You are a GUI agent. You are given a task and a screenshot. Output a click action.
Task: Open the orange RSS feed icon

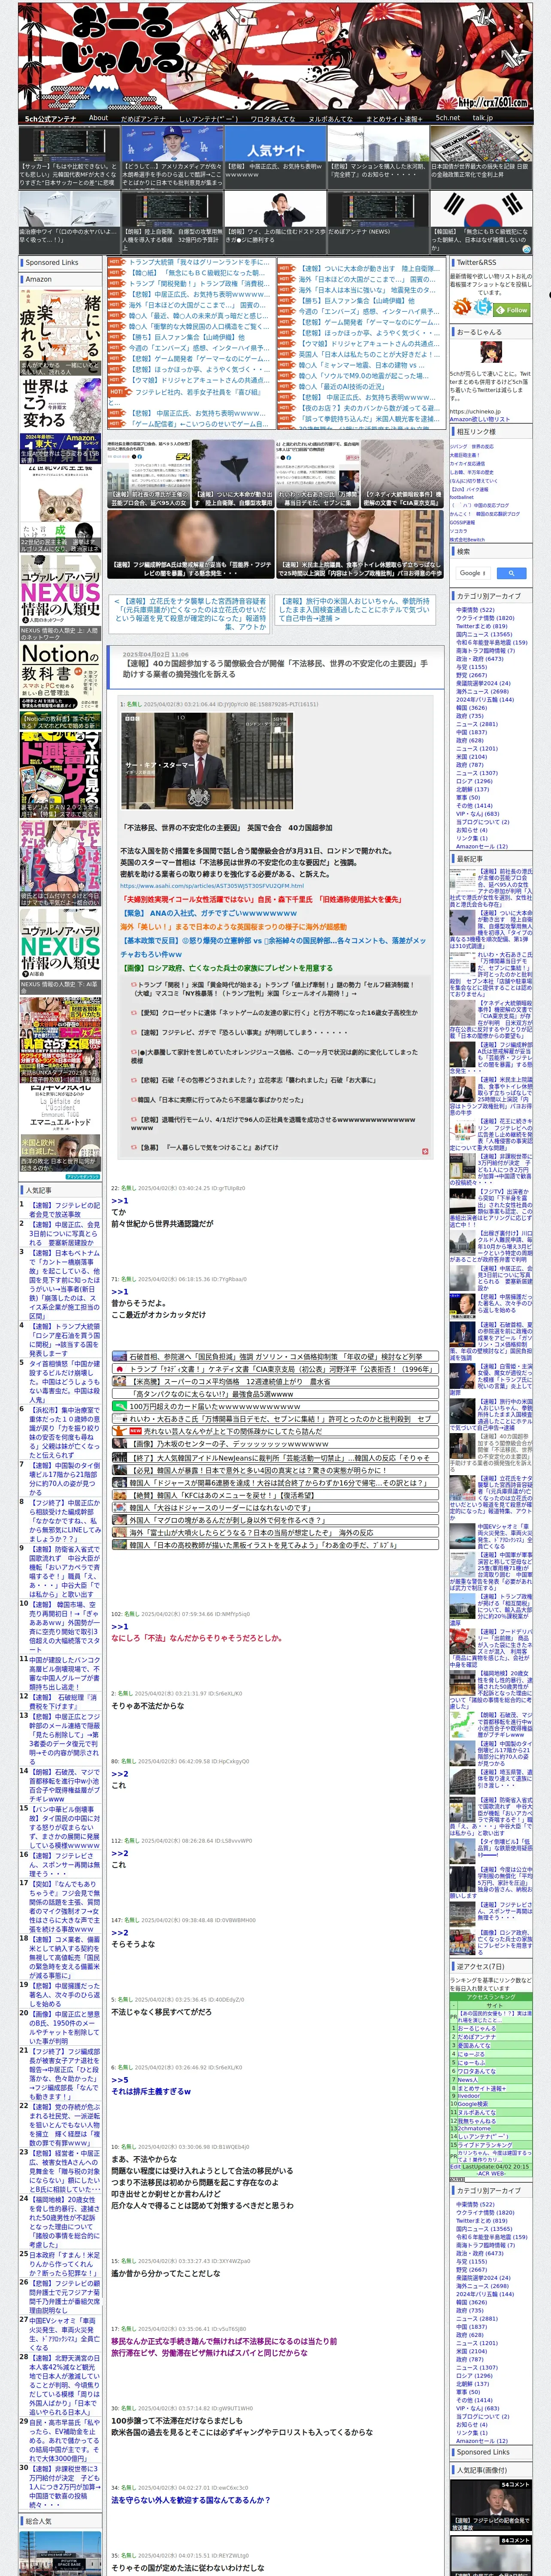[462, 306]
